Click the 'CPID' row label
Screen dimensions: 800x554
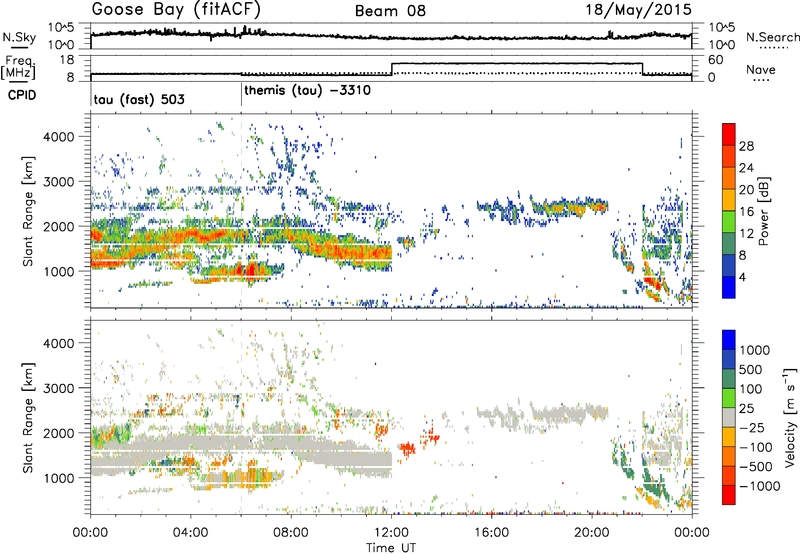click(22, 95)
